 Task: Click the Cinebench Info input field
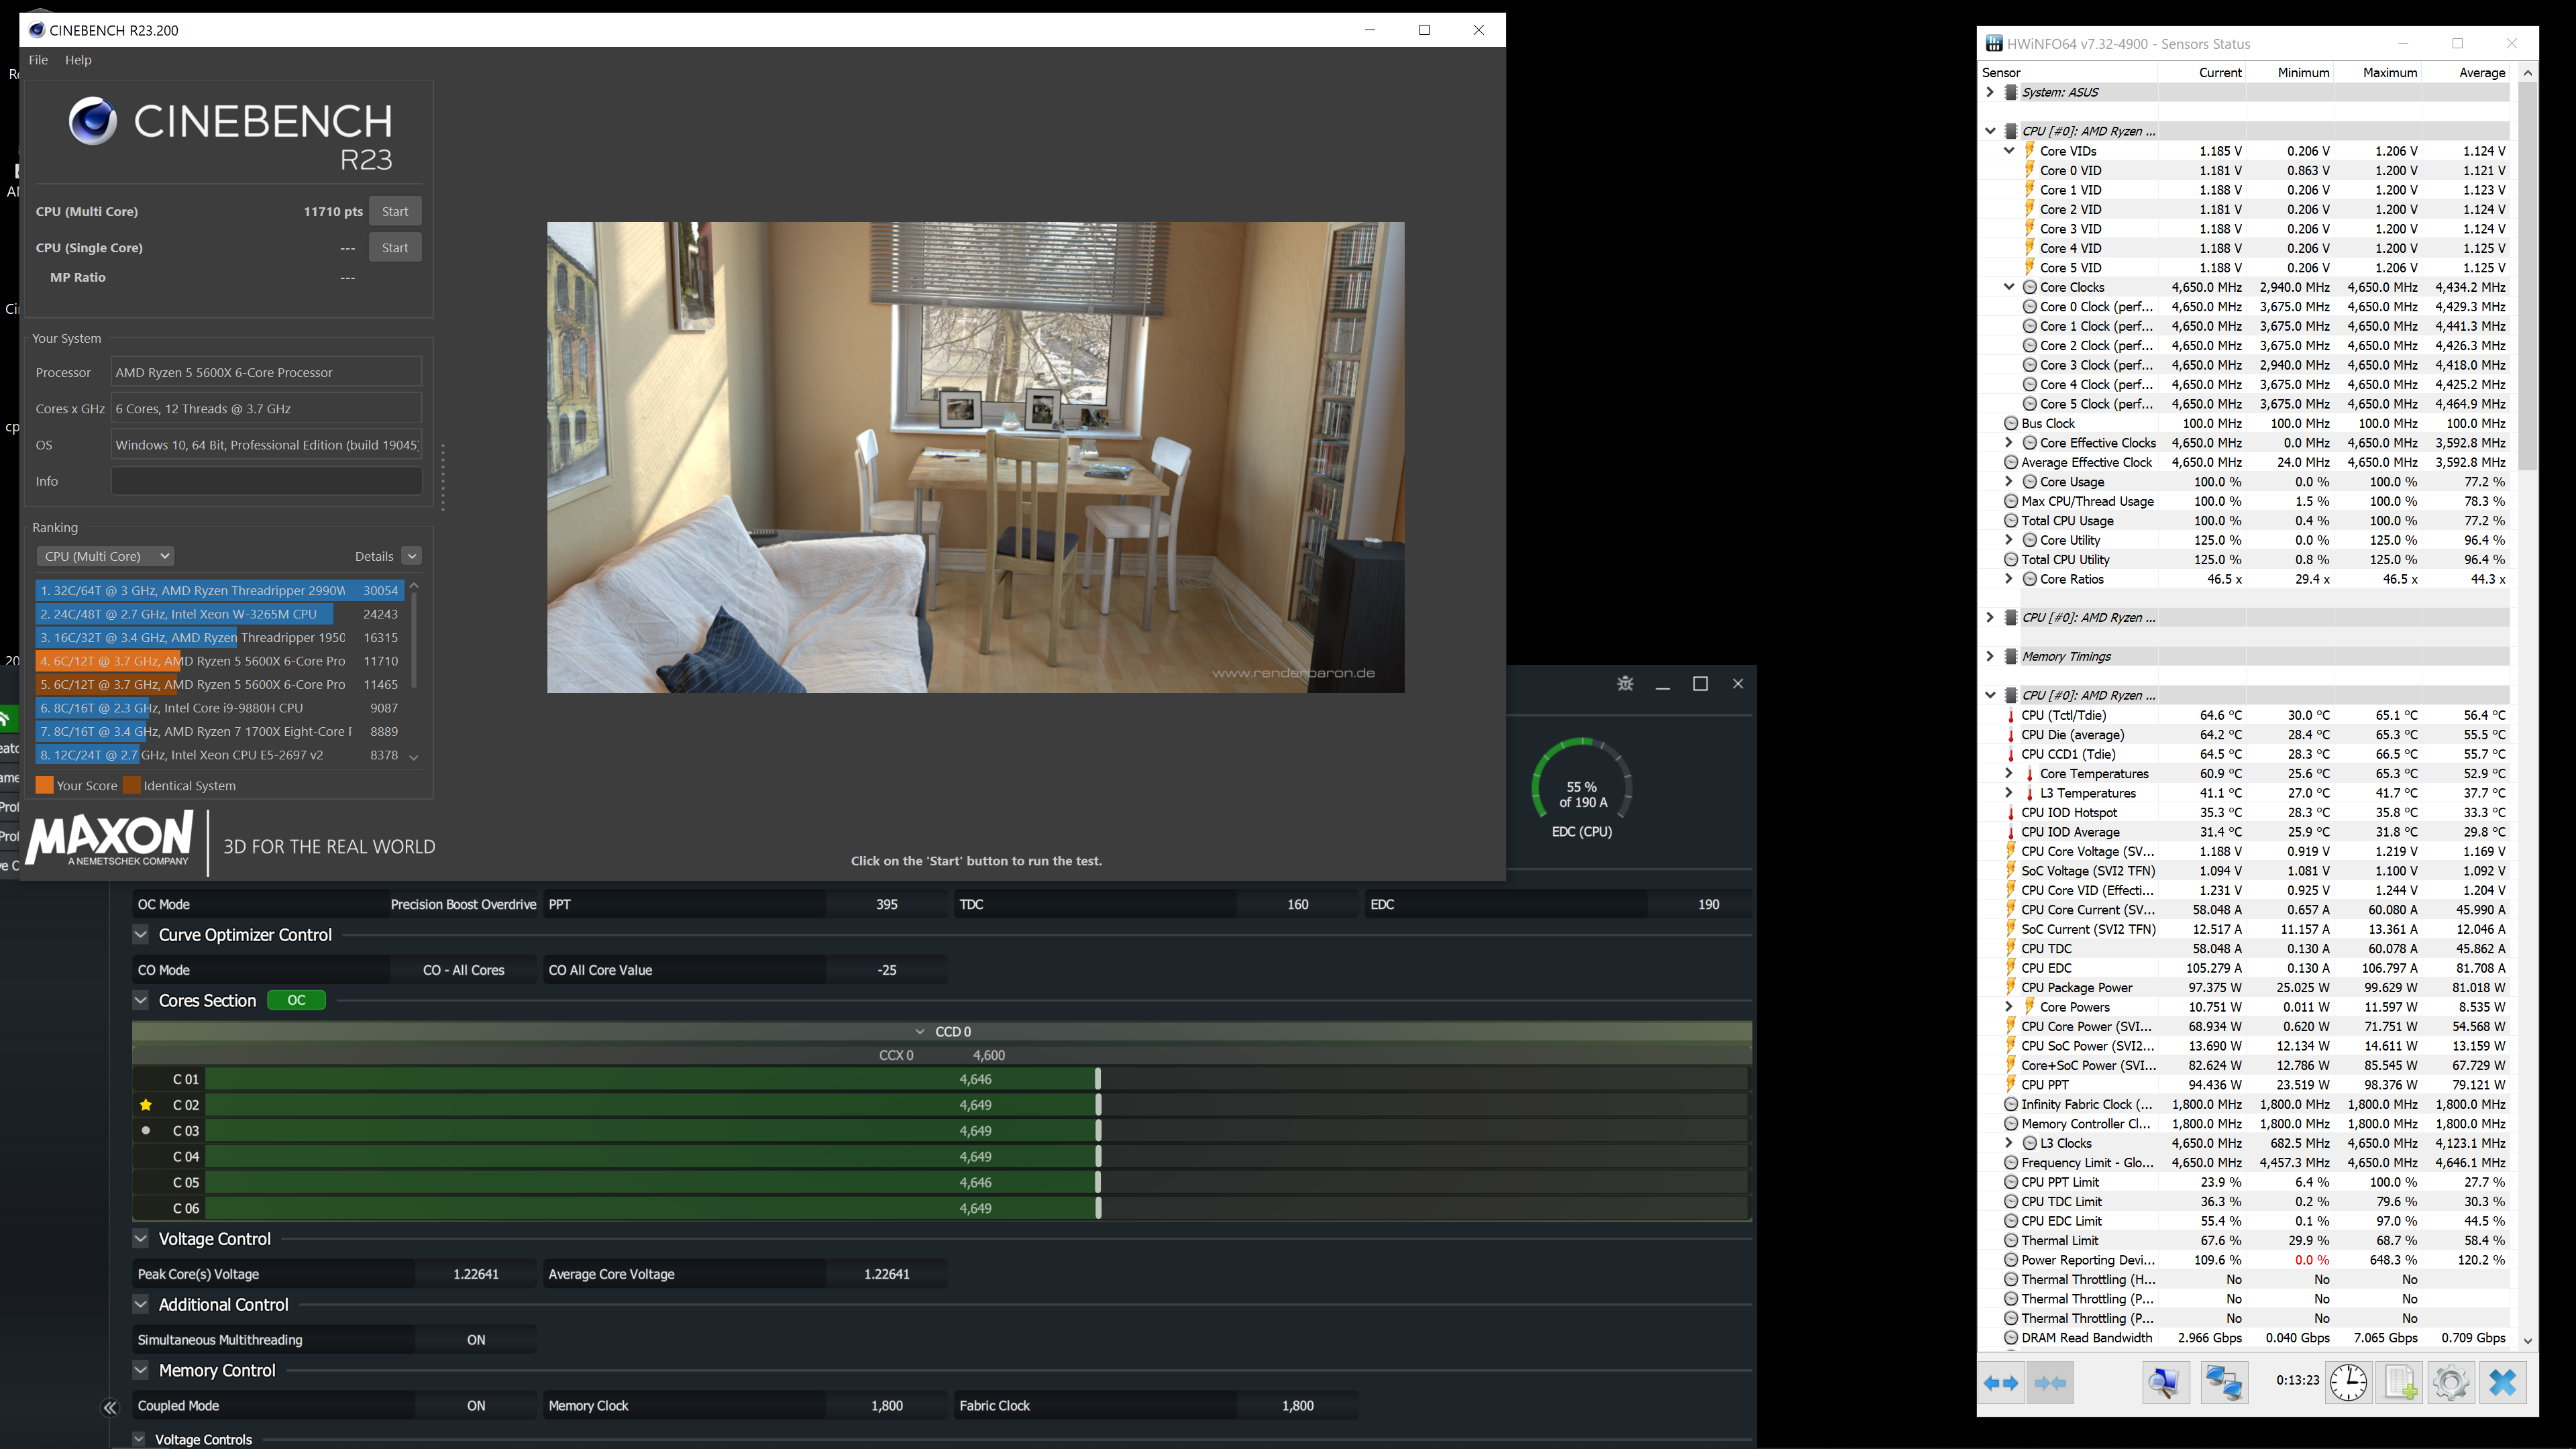266,481
